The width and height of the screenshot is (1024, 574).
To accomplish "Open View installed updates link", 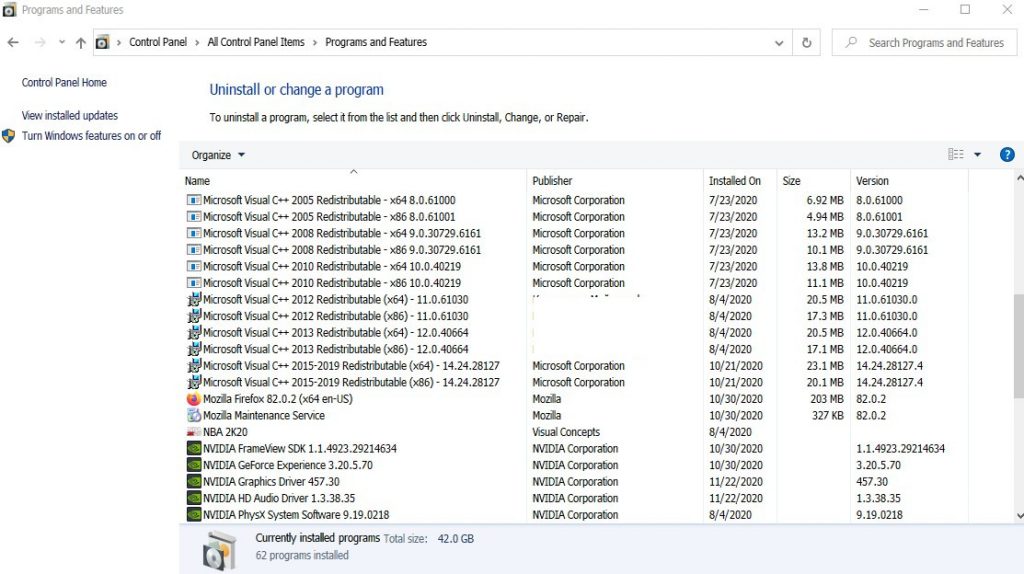I will (70, 116).
